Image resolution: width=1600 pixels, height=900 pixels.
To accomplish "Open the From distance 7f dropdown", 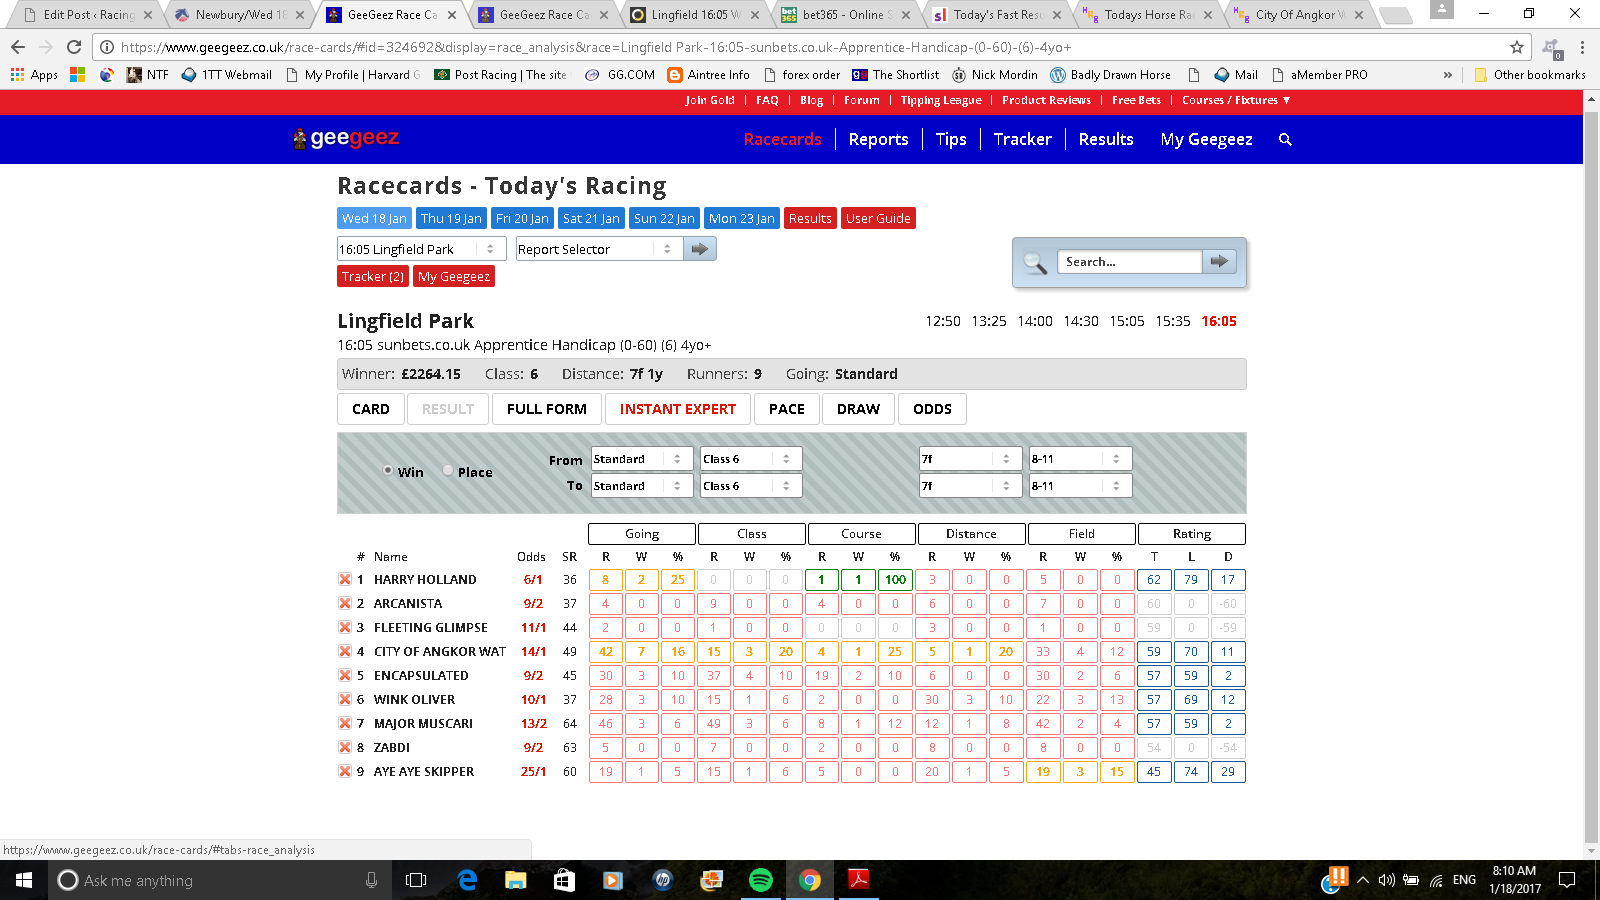I will (x=970, y=459).
